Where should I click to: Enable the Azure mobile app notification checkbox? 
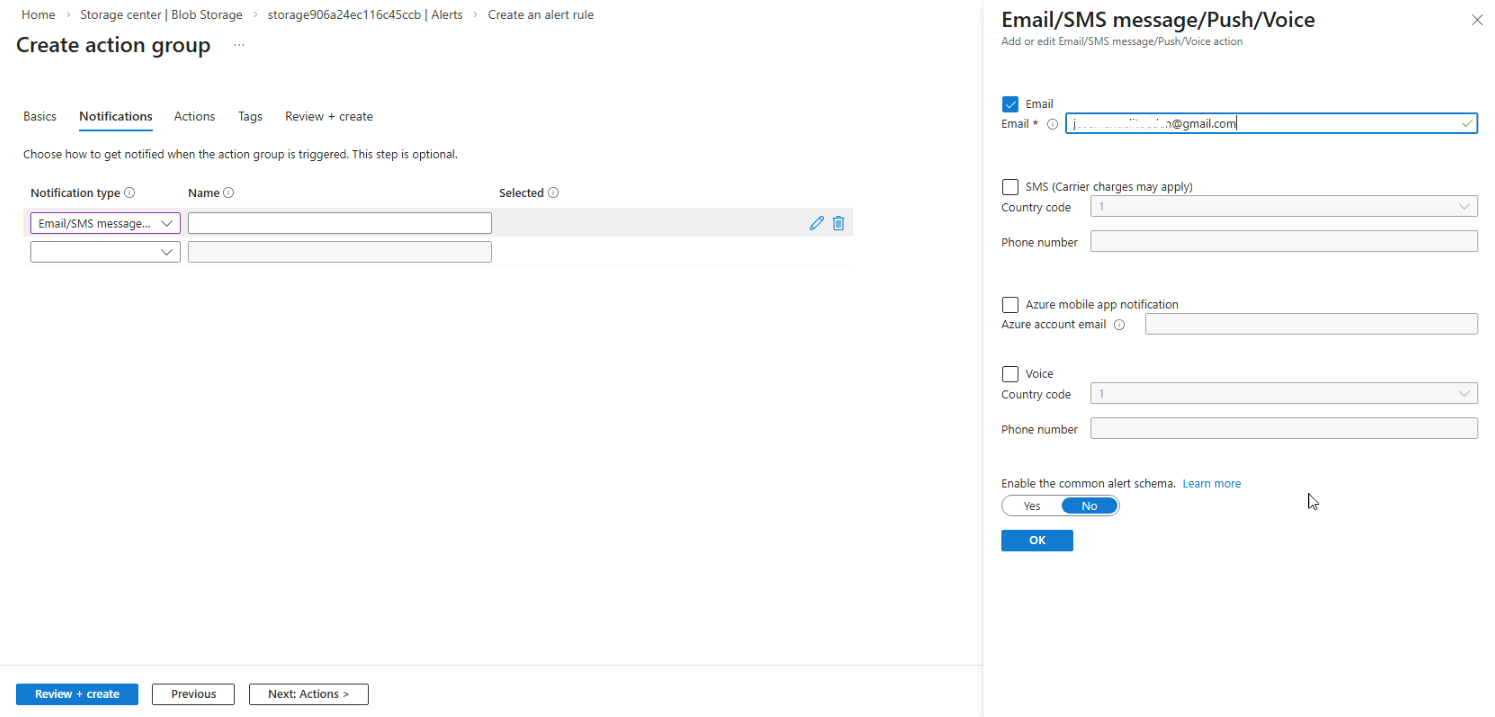[x=1010, y=305]
